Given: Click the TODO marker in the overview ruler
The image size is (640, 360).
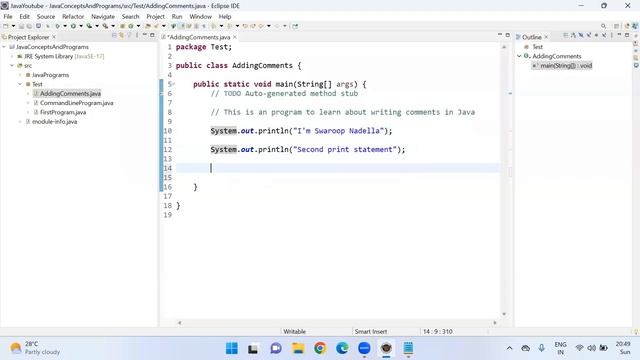Looking at the screenshot, I should 510,93.
